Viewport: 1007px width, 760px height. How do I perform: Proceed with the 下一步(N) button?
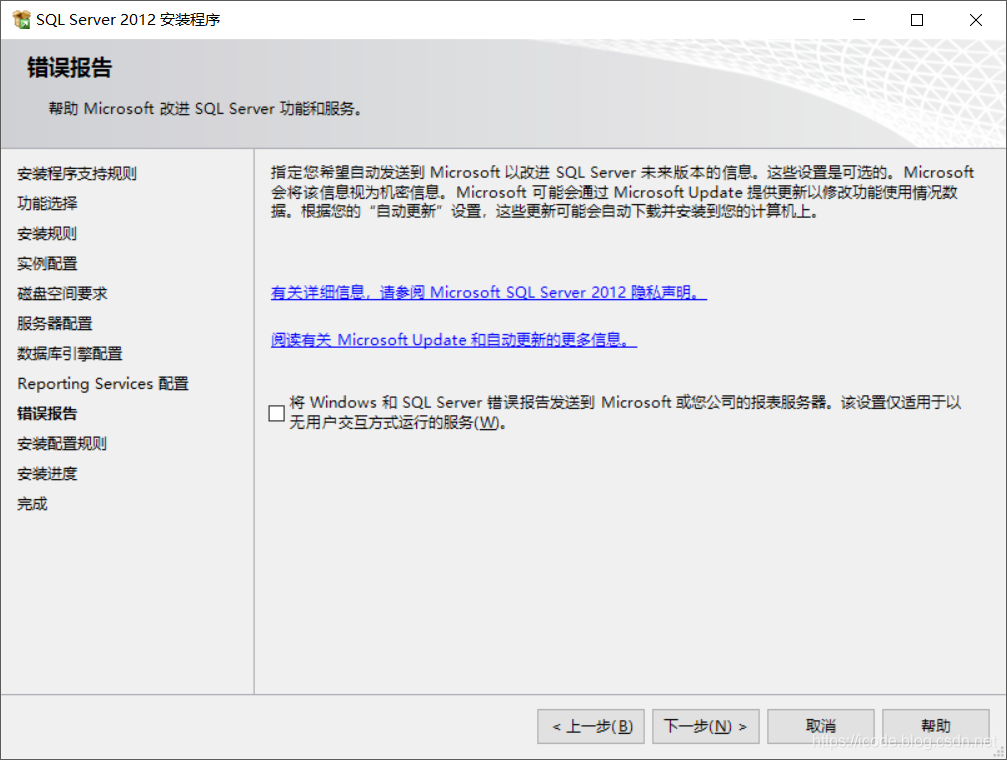tap(706, 727)
